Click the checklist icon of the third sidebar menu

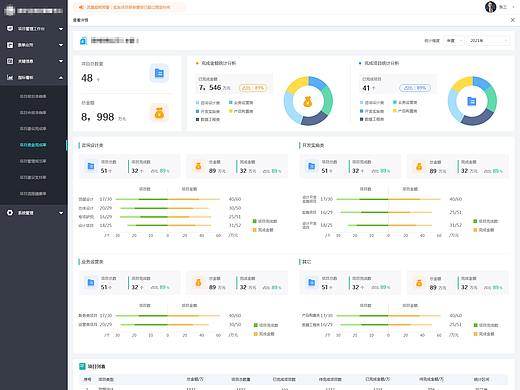[10, 61]
